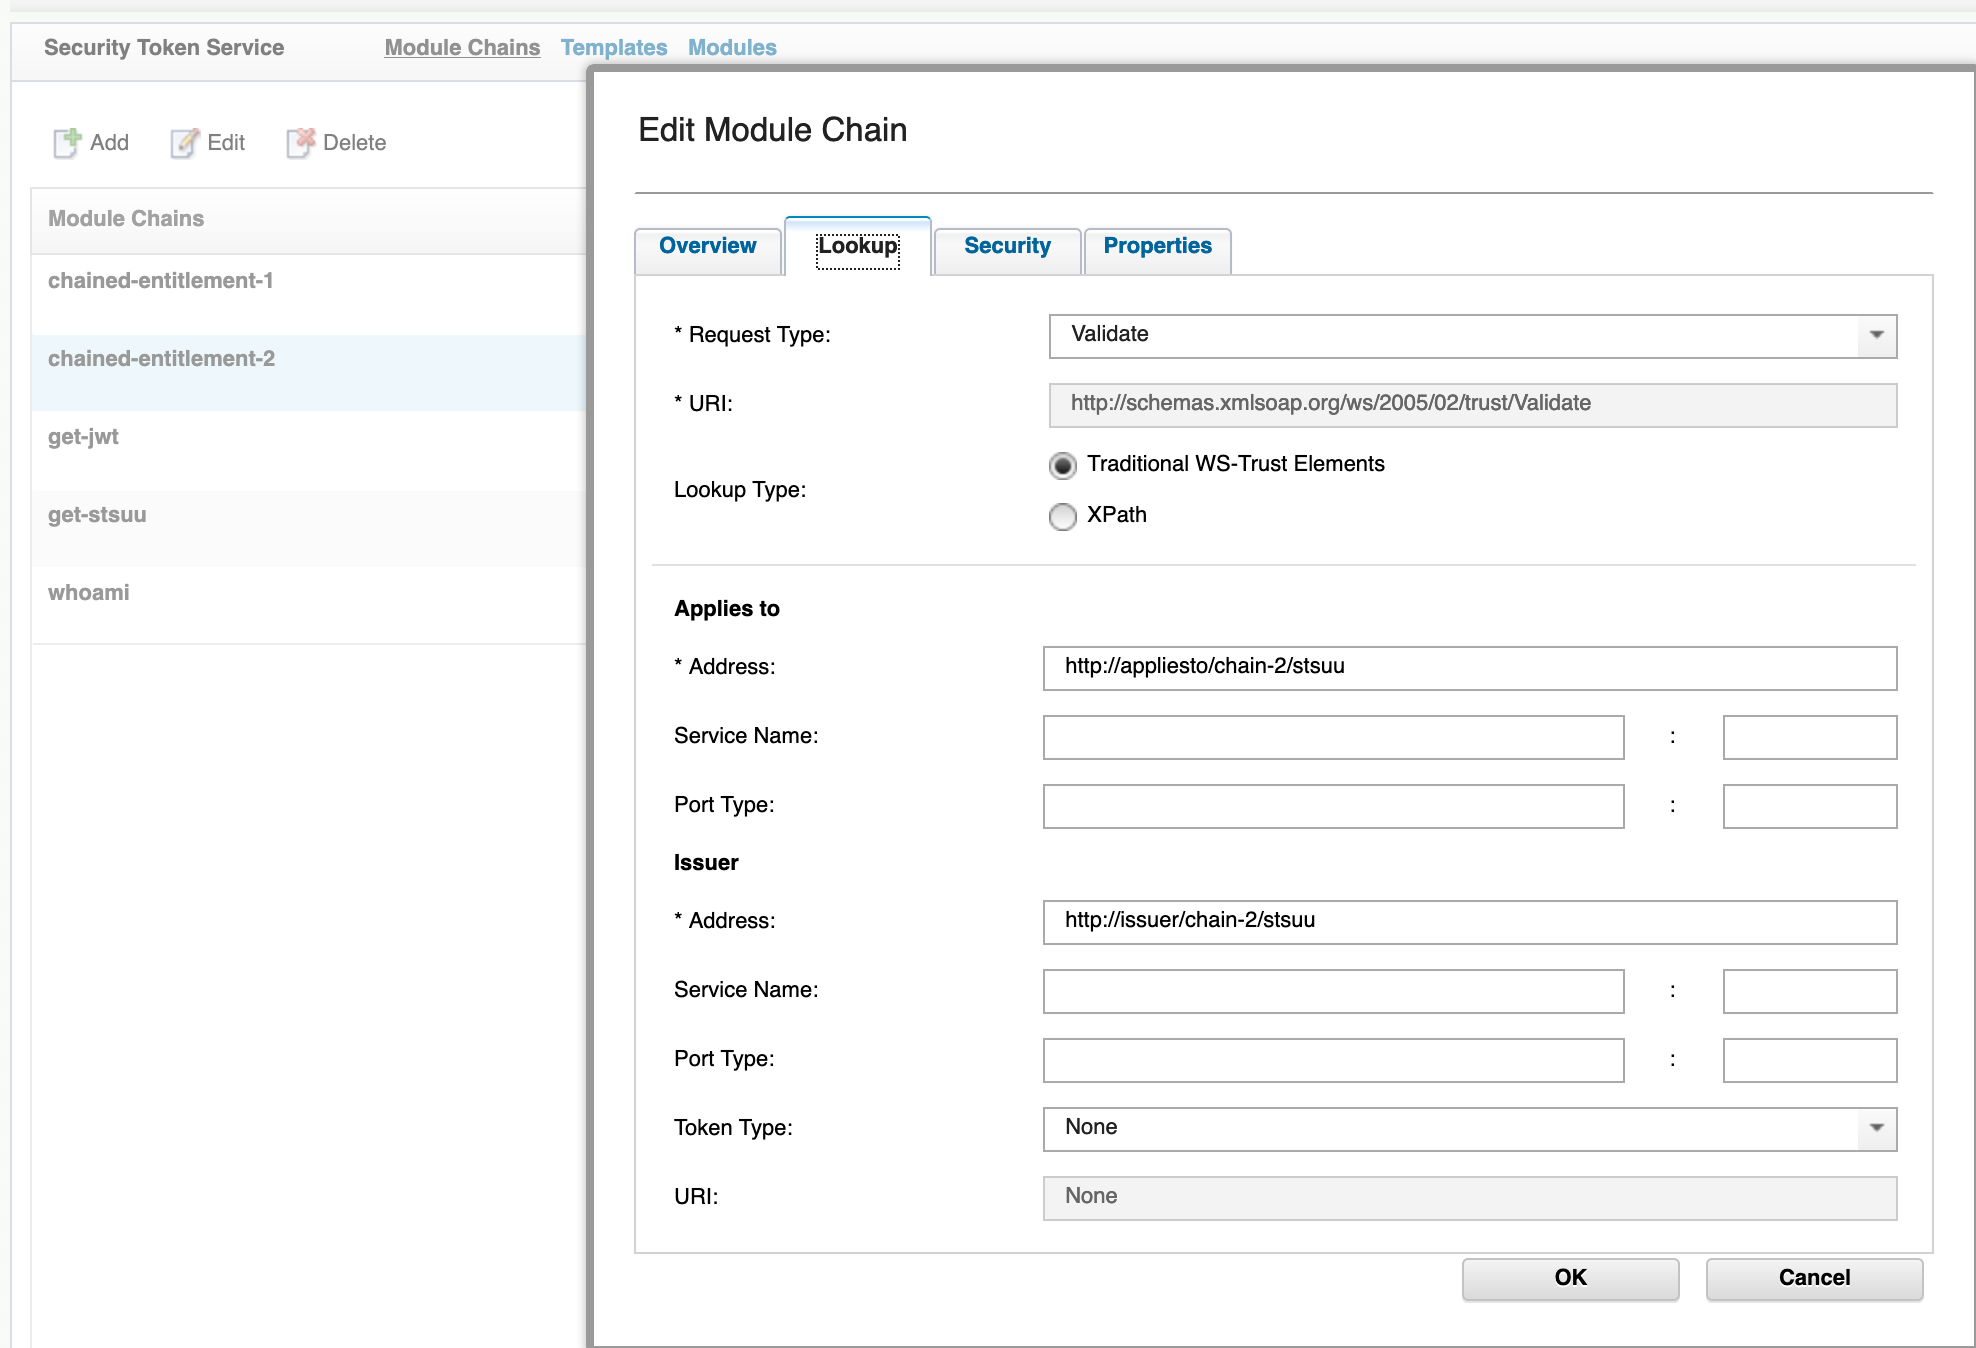Select Traditional WS-Trust Elements radio button
The image size is (1976, 1348).
[x=1062, y=465]
